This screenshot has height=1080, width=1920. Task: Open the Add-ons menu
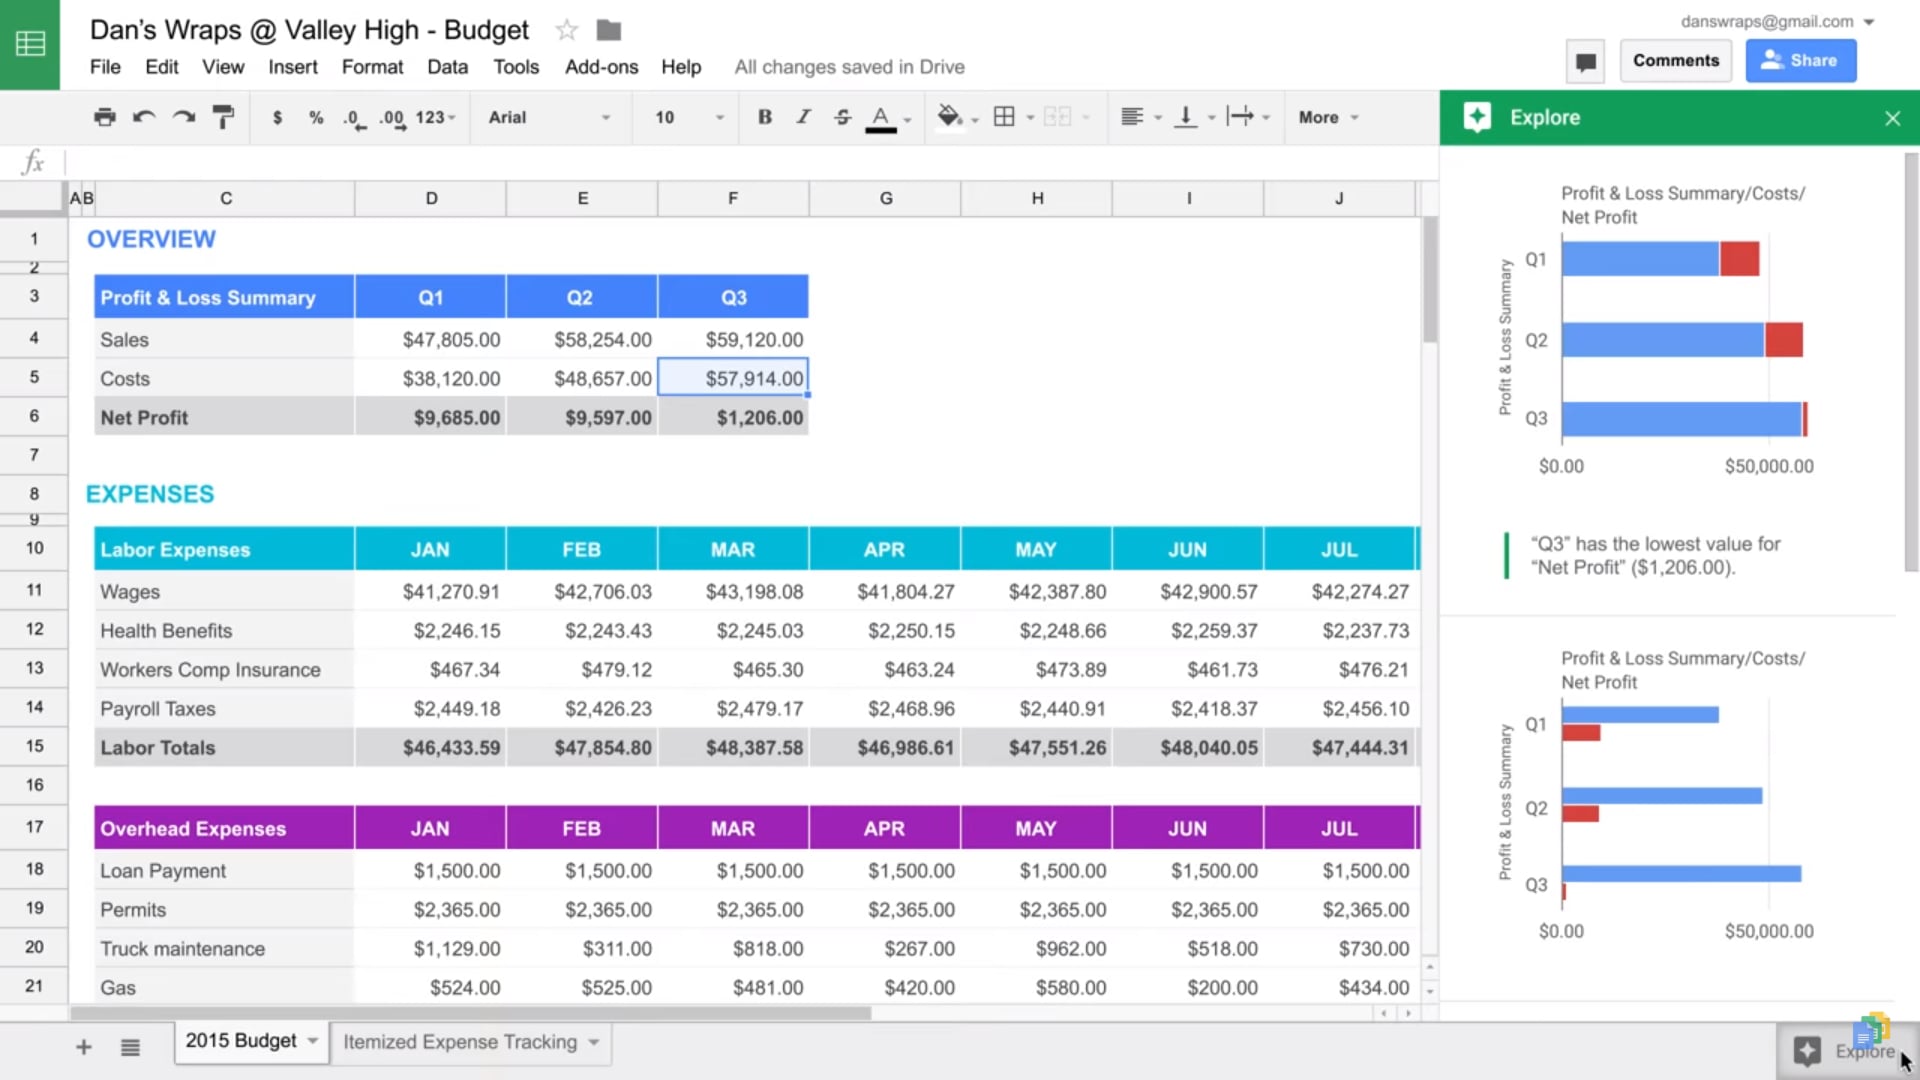[601, 67]
